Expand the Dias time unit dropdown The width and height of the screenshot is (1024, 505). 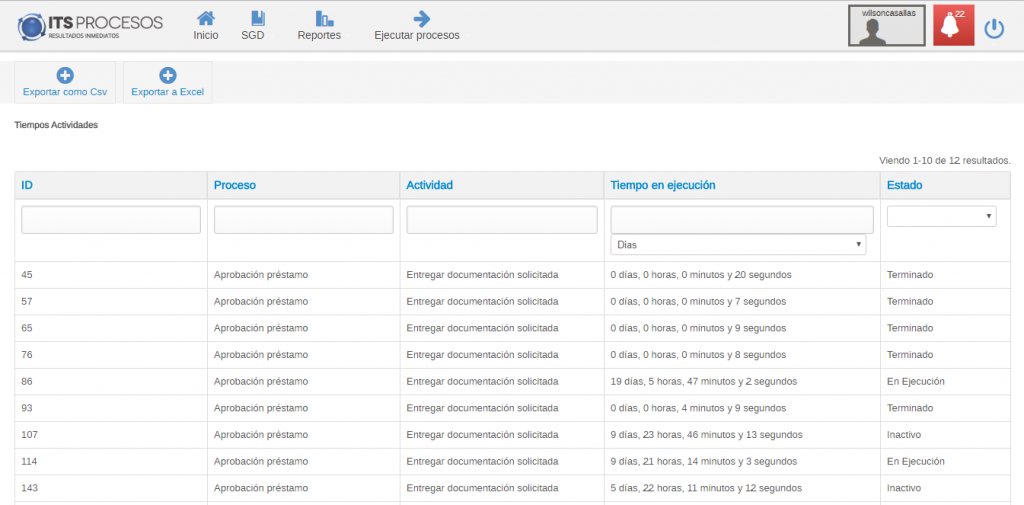tap(739, 245)
